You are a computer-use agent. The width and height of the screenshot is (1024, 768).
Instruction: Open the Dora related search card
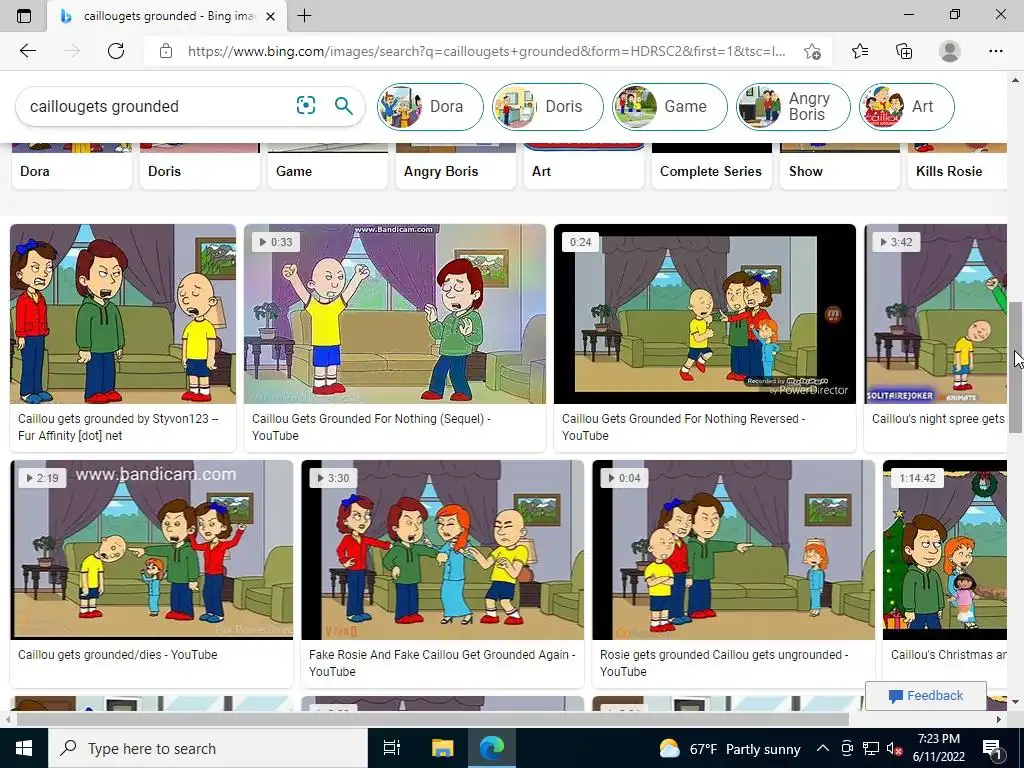(72, 167)
